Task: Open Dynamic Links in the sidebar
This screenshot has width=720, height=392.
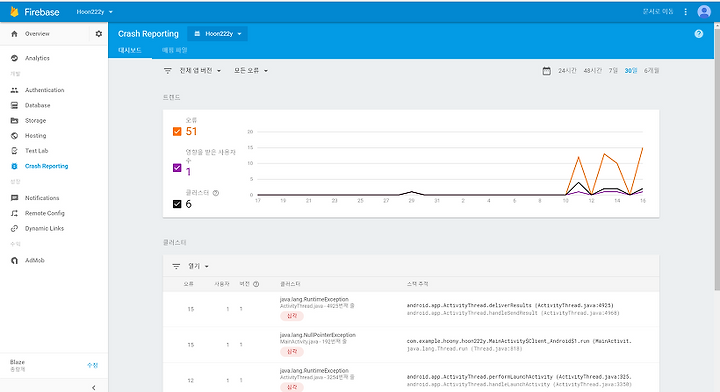Action: tap(44, 228)
